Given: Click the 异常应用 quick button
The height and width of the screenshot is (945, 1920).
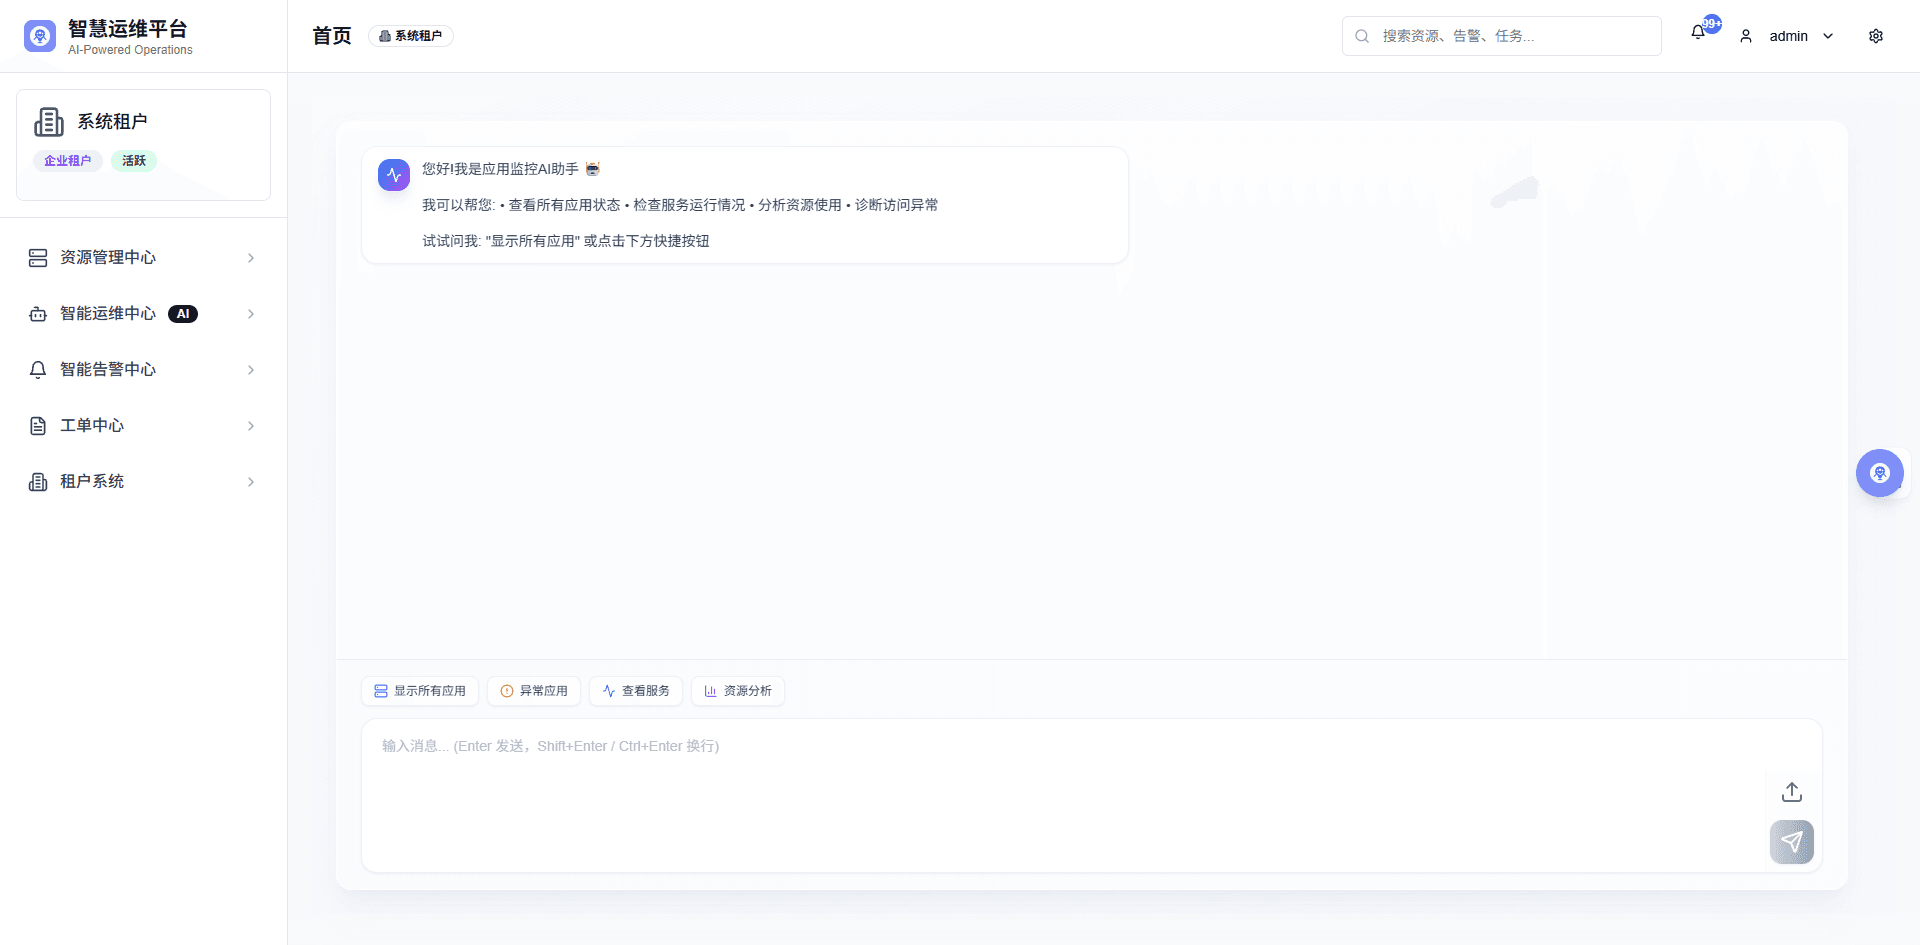Looking at the screenshot, I should (x=534, y=691).
